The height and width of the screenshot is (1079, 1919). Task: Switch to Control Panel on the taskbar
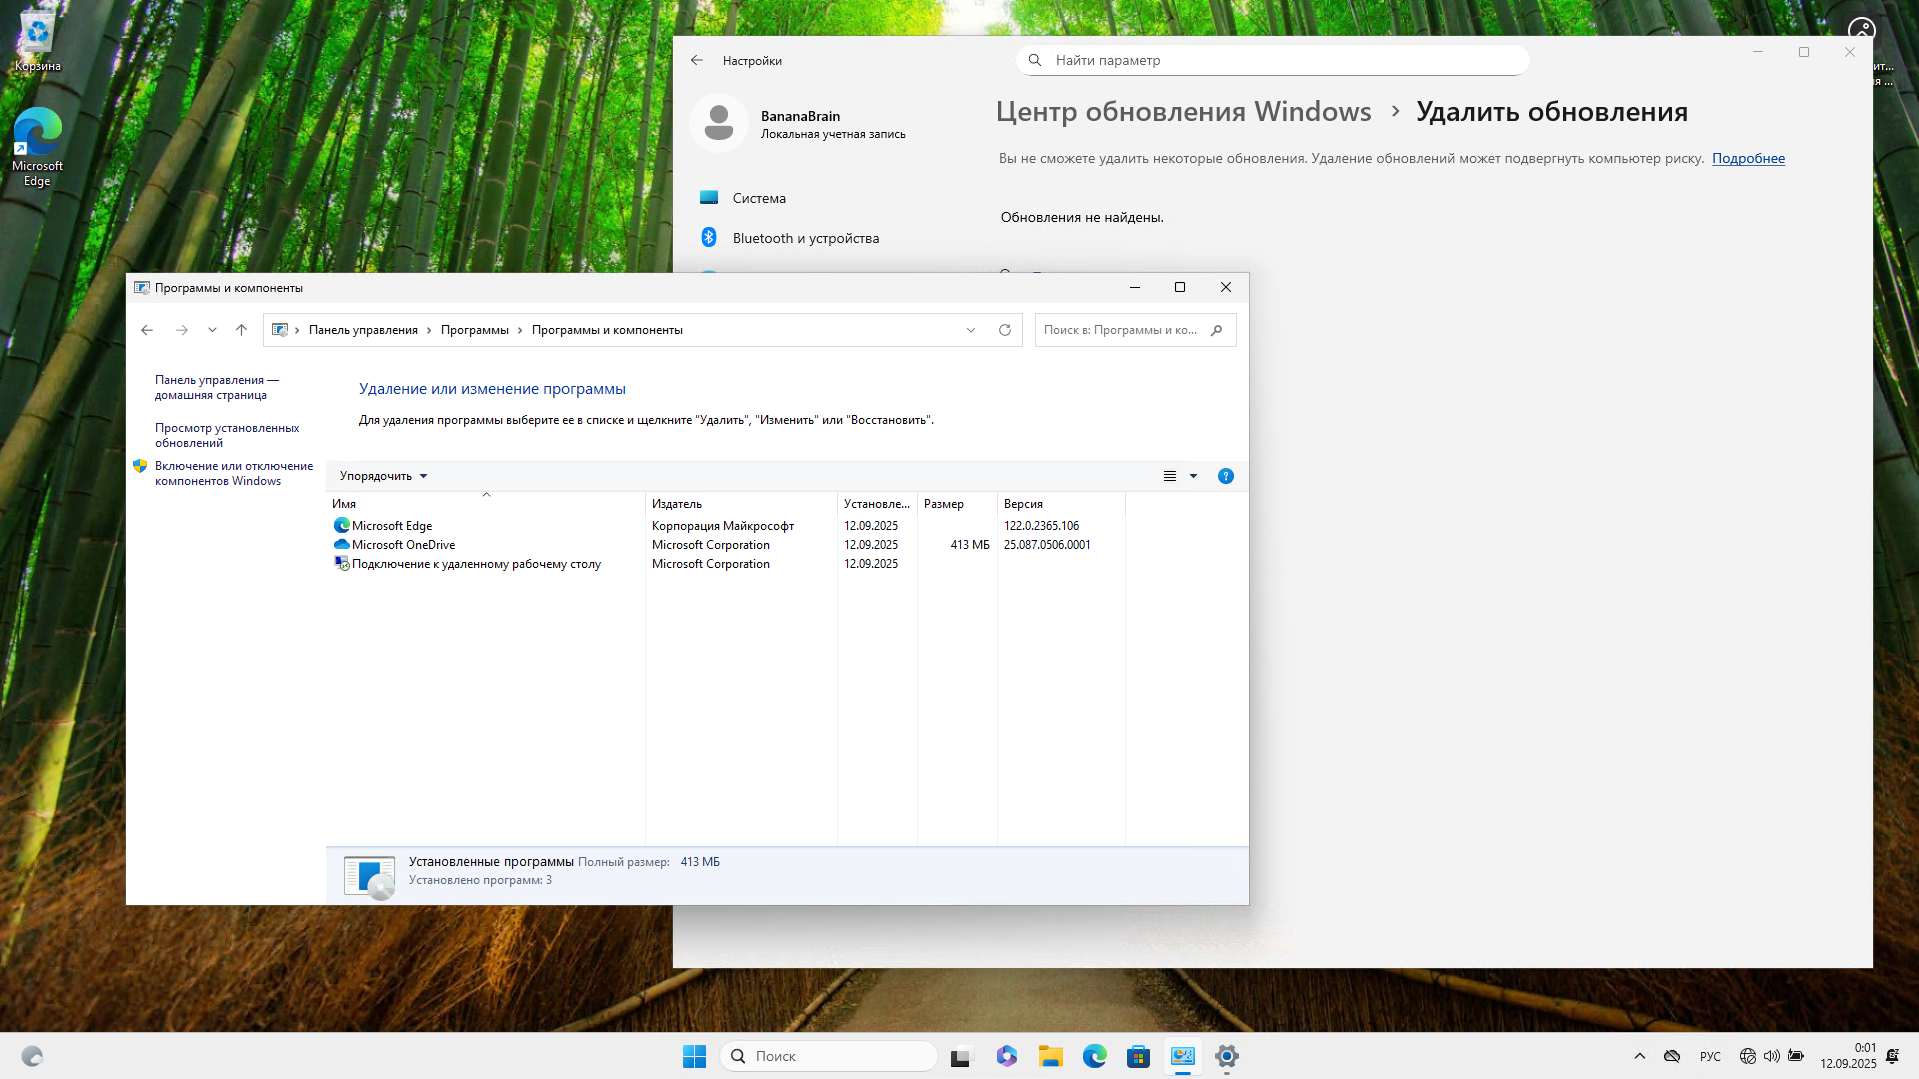tap(1183, 1056)
